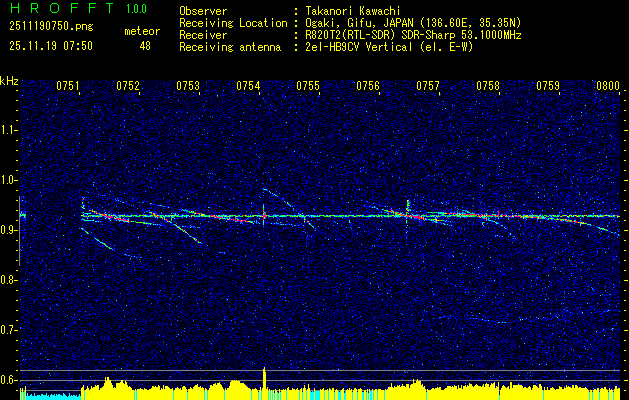Click the 0758 time marker
The image size is (629, 400).
(x=488, y=86)
